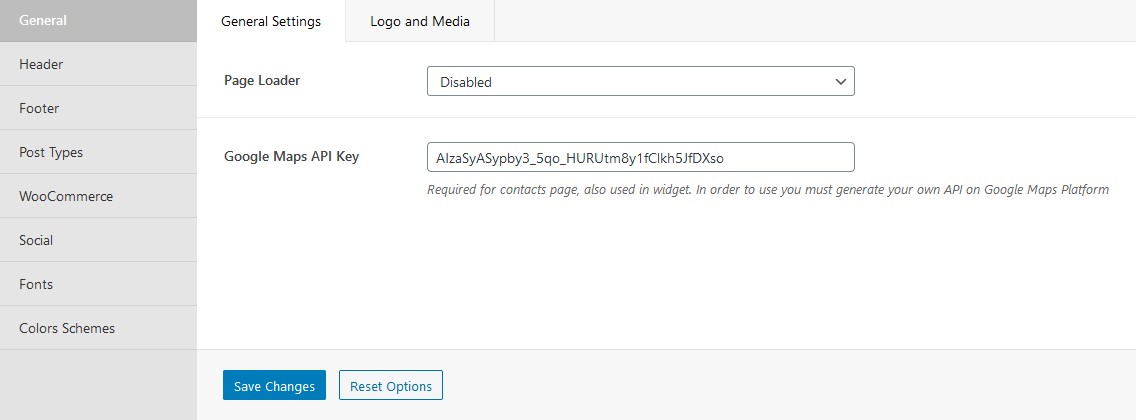Open the General section in sidebar

[98, 21]
